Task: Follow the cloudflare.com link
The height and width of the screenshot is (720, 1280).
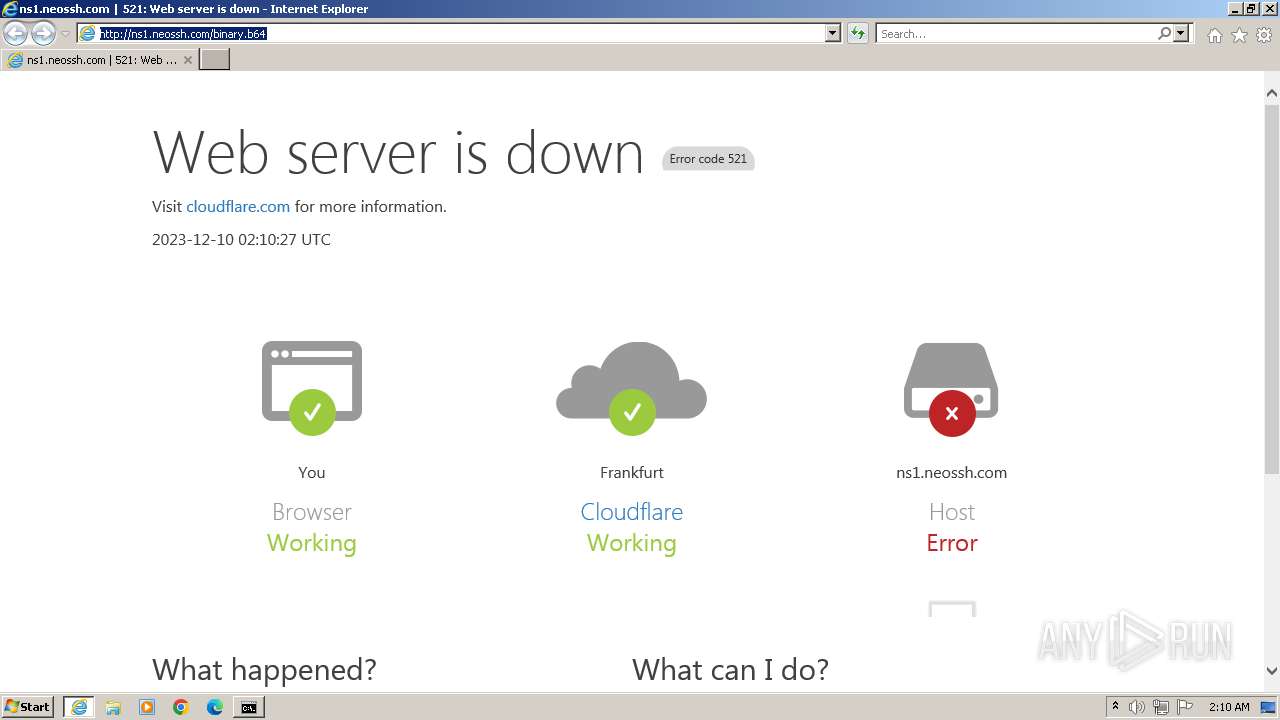Action: point(238,206)
